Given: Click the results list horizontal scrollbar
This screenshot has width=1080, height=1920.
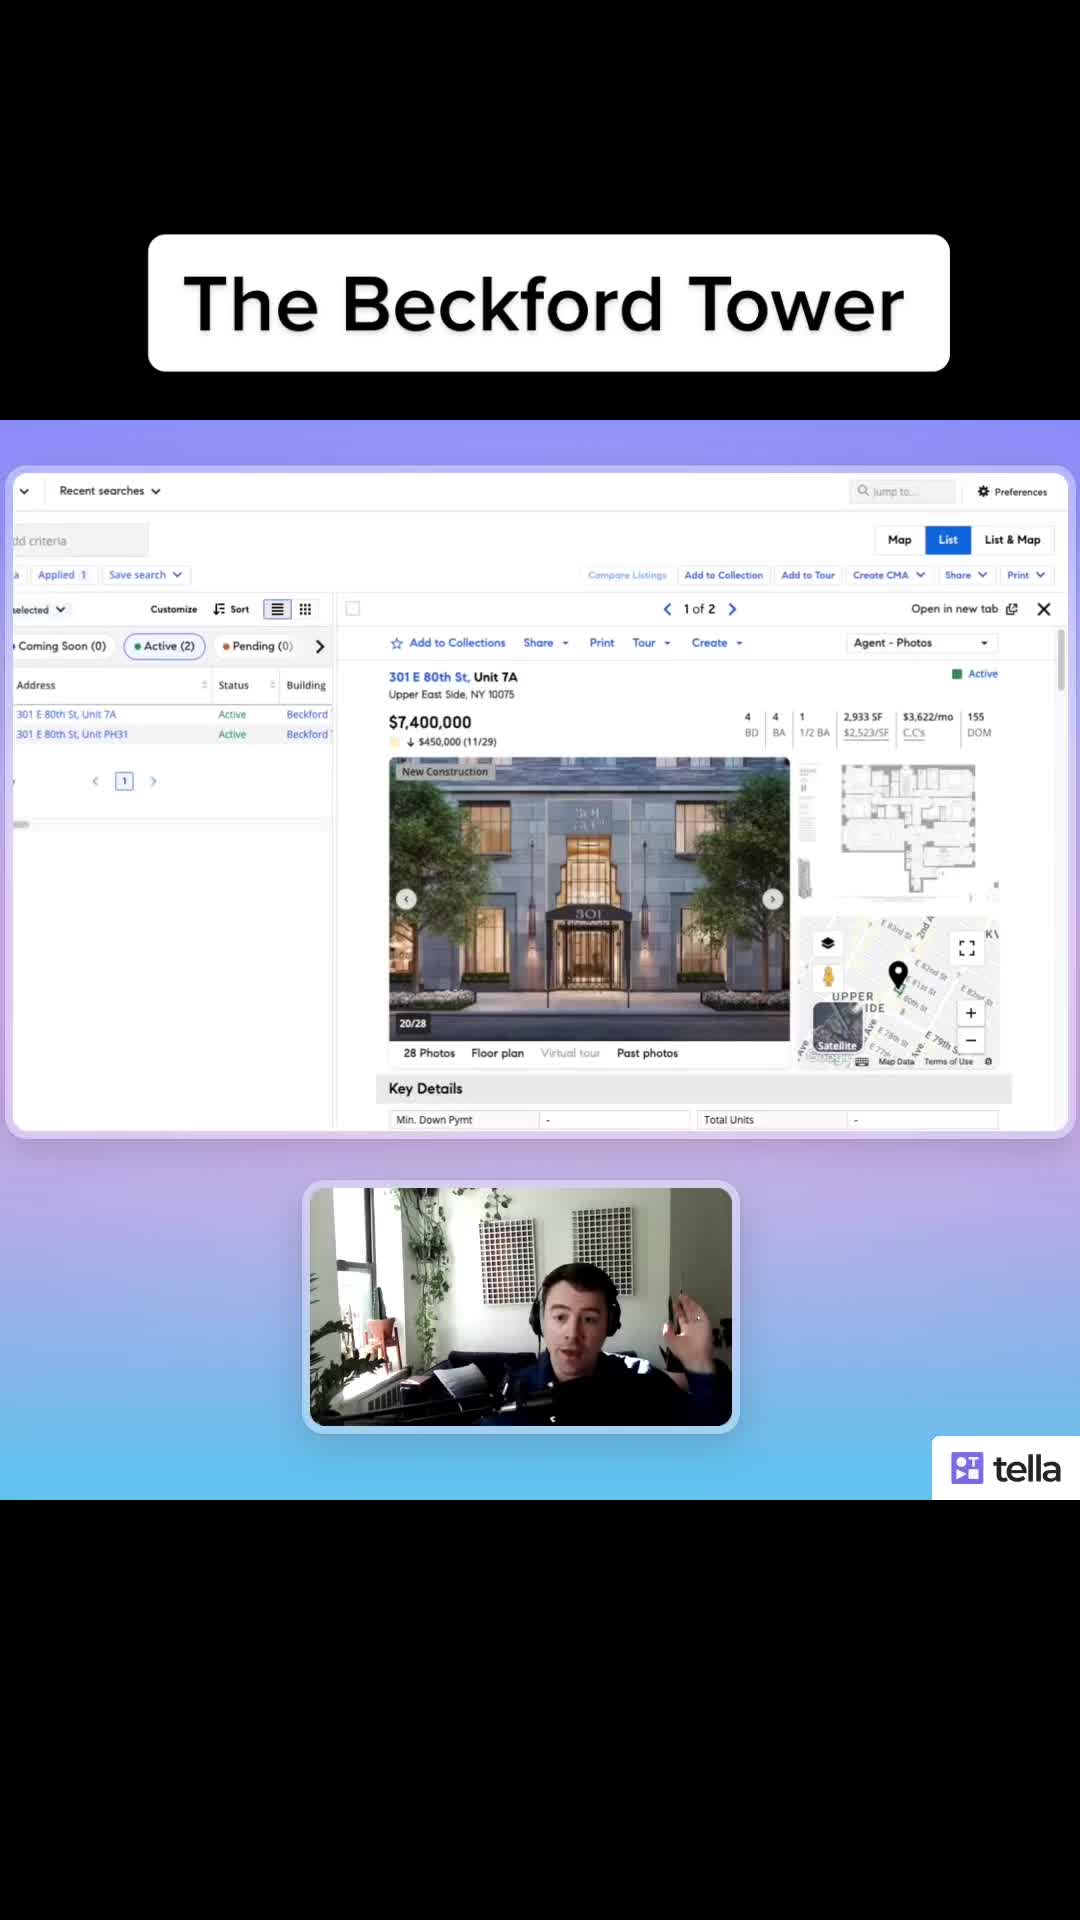Looking at the screenshot, I should [21, 824].
